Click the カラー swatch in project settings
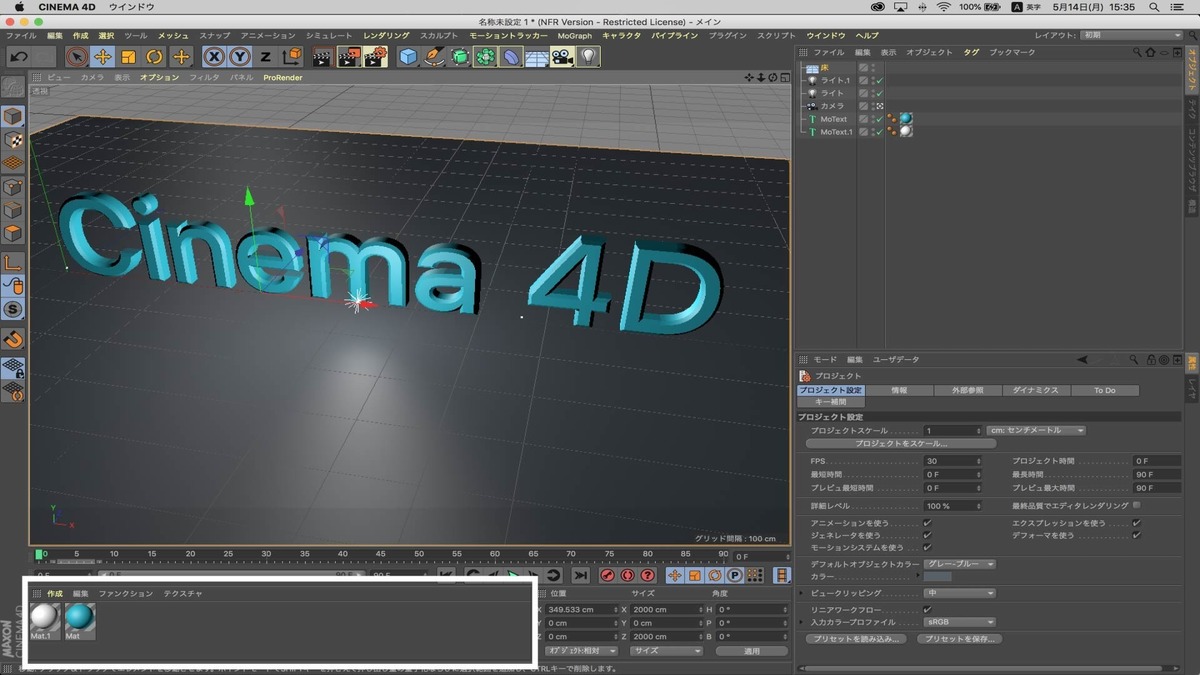 (938, 577)
